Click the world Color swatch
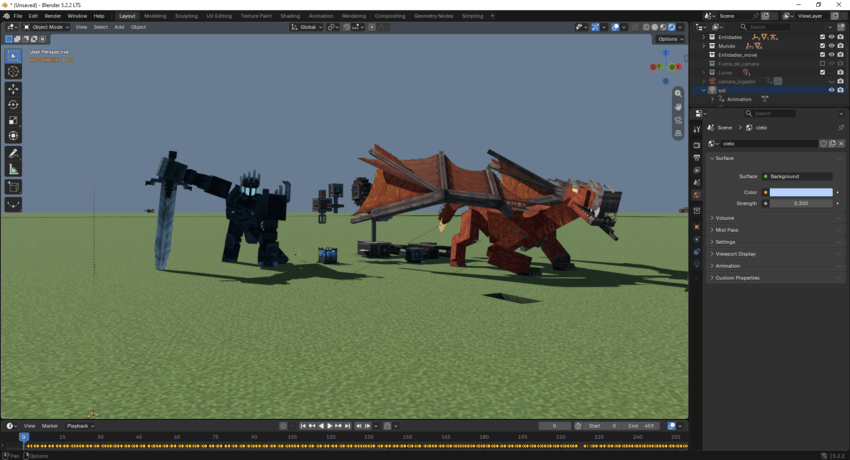Image resolution: width=850 pixels, height=460 pixels. pos(801,192)
